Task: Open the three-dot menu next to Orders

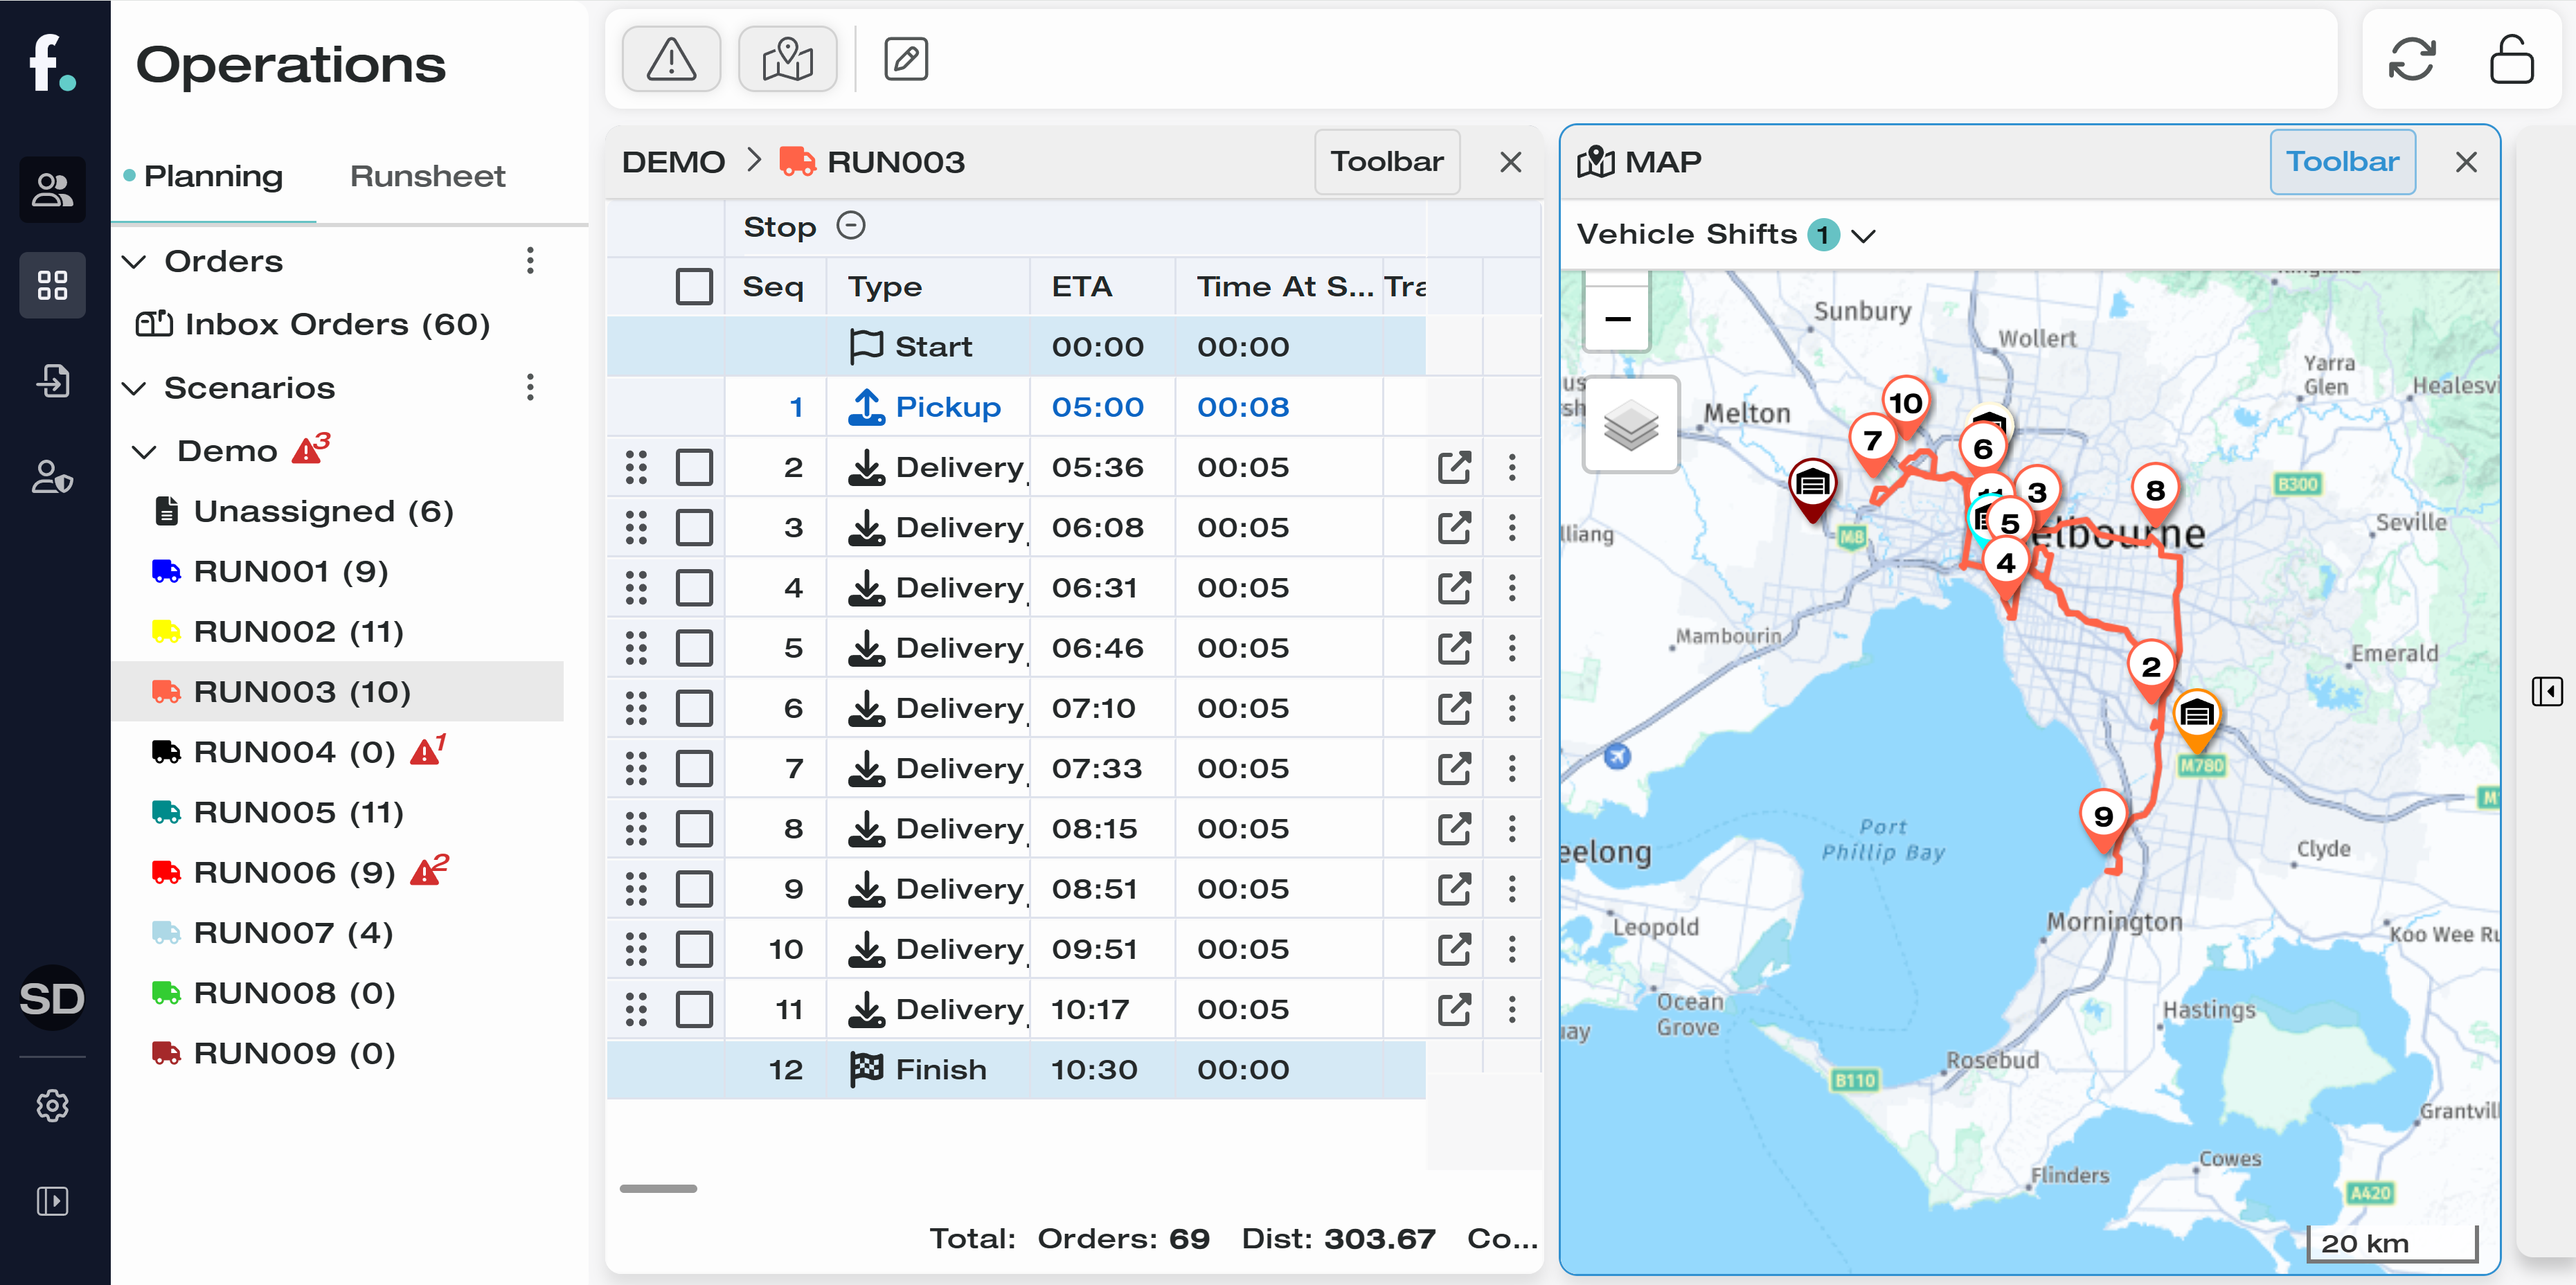Action: click(x=530, y=261)
